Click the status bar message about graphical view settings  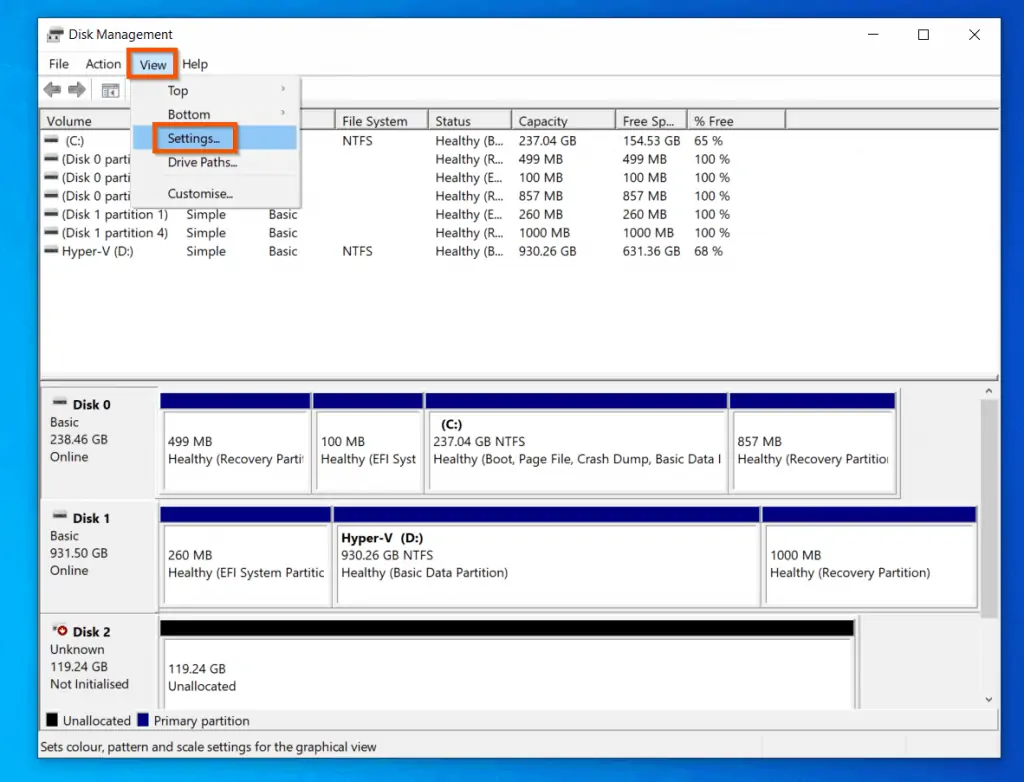click(x=208, y=746)
